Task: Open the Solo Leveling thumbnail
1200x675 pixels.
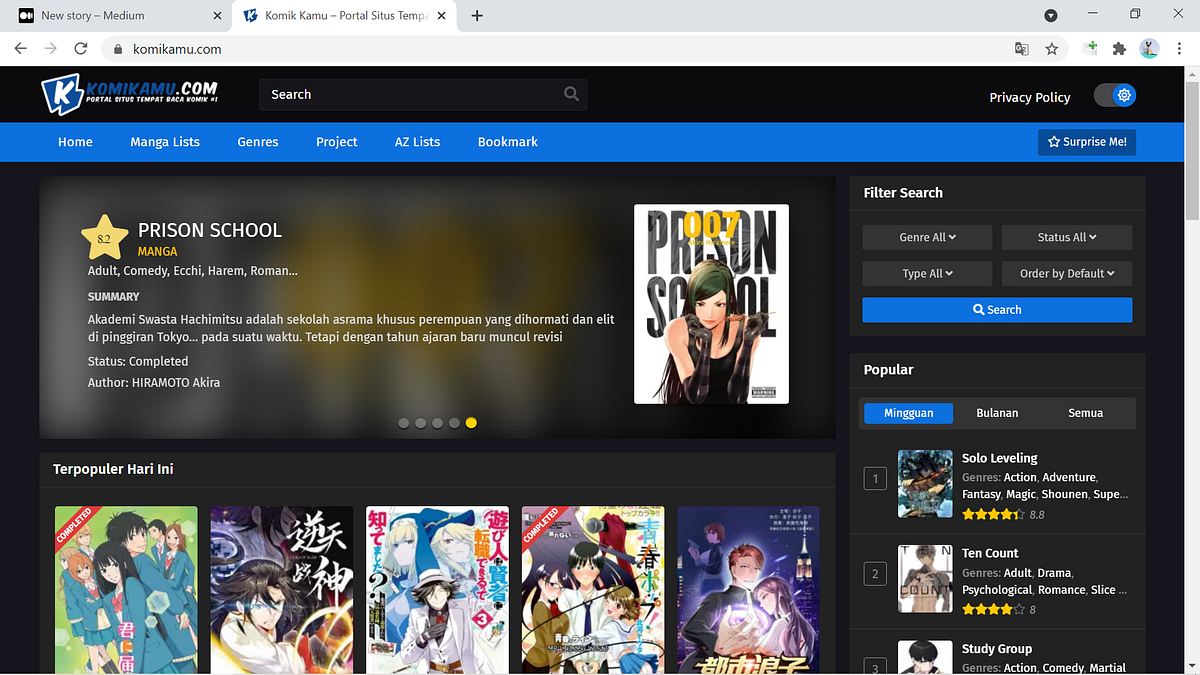Action: tap(925, 483)
